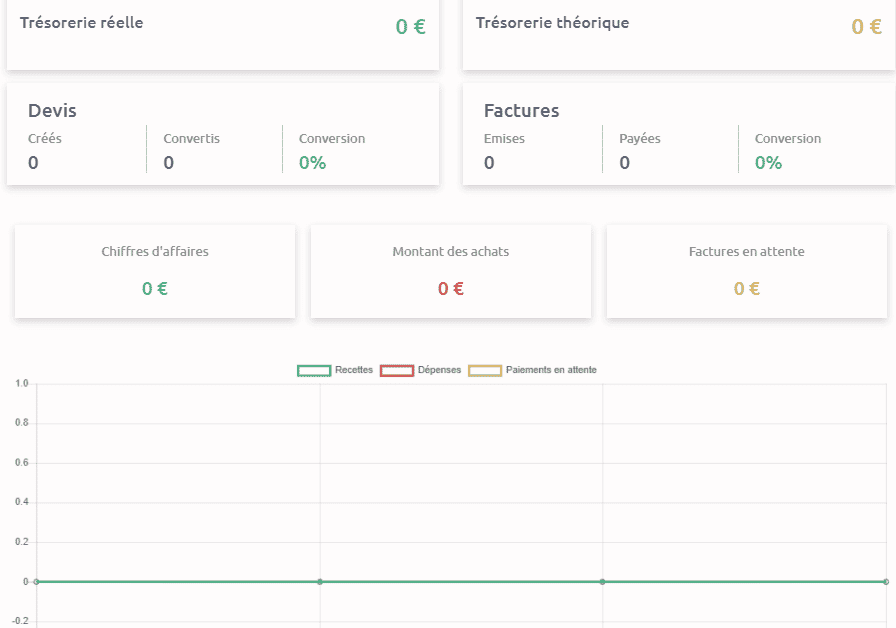Click the Factures Emises count
The height and width of the screenshot is (628, 896).
(489, 163)
